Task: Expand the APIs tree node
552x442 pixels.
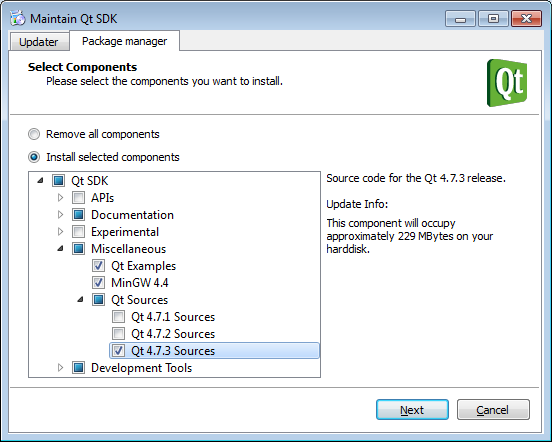Action: [60, 197]
